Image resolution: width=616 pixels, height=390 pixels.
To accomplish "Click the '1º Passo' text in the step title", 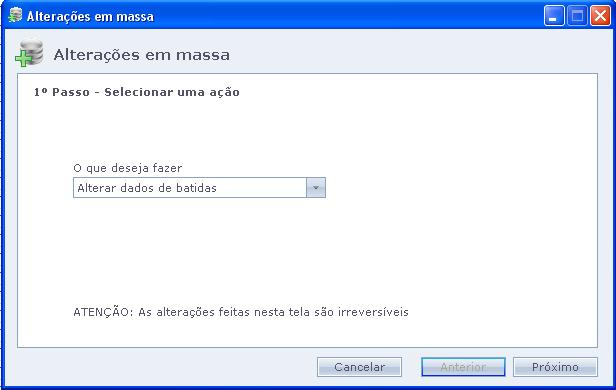I will point(62,92).
